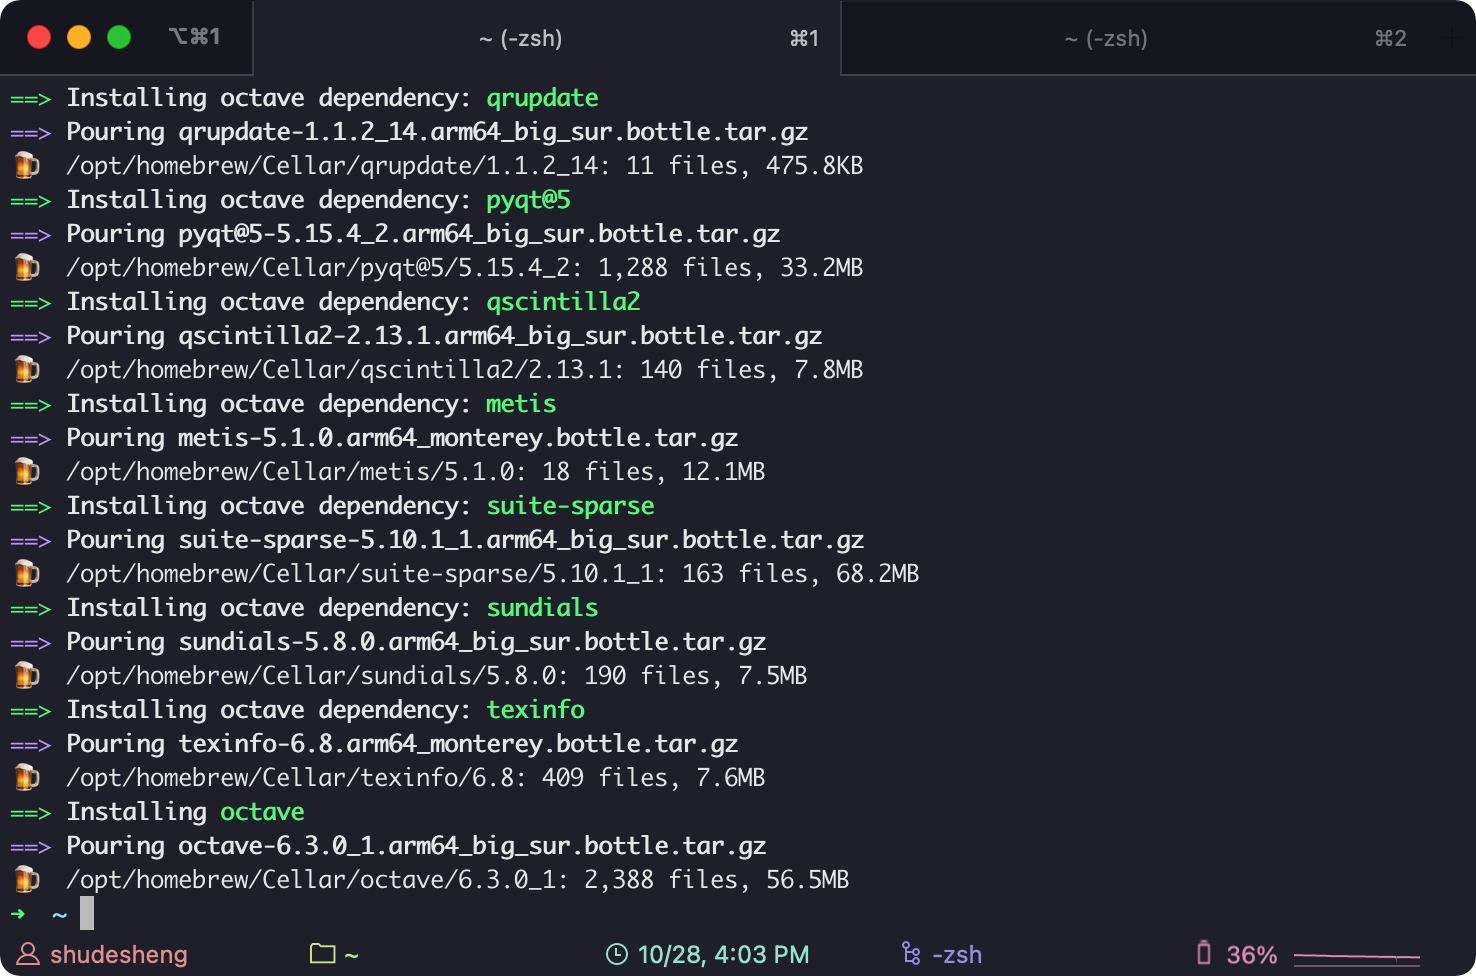The image size is (1476, 976).
Task: Click the green suite-sparse dependency name
Action: [570, 506]
